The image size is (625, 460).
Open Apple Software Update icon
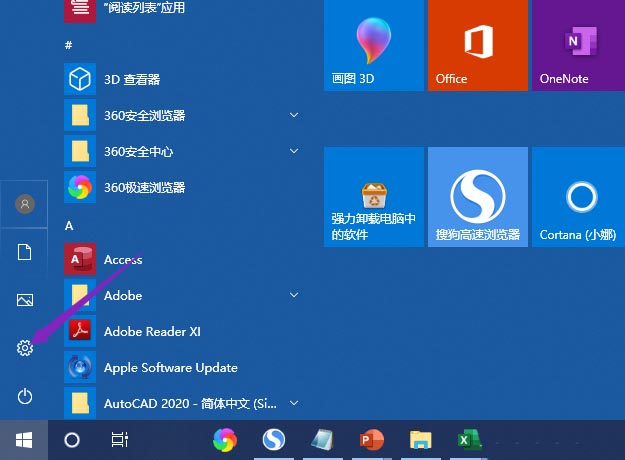coord(80,367)
